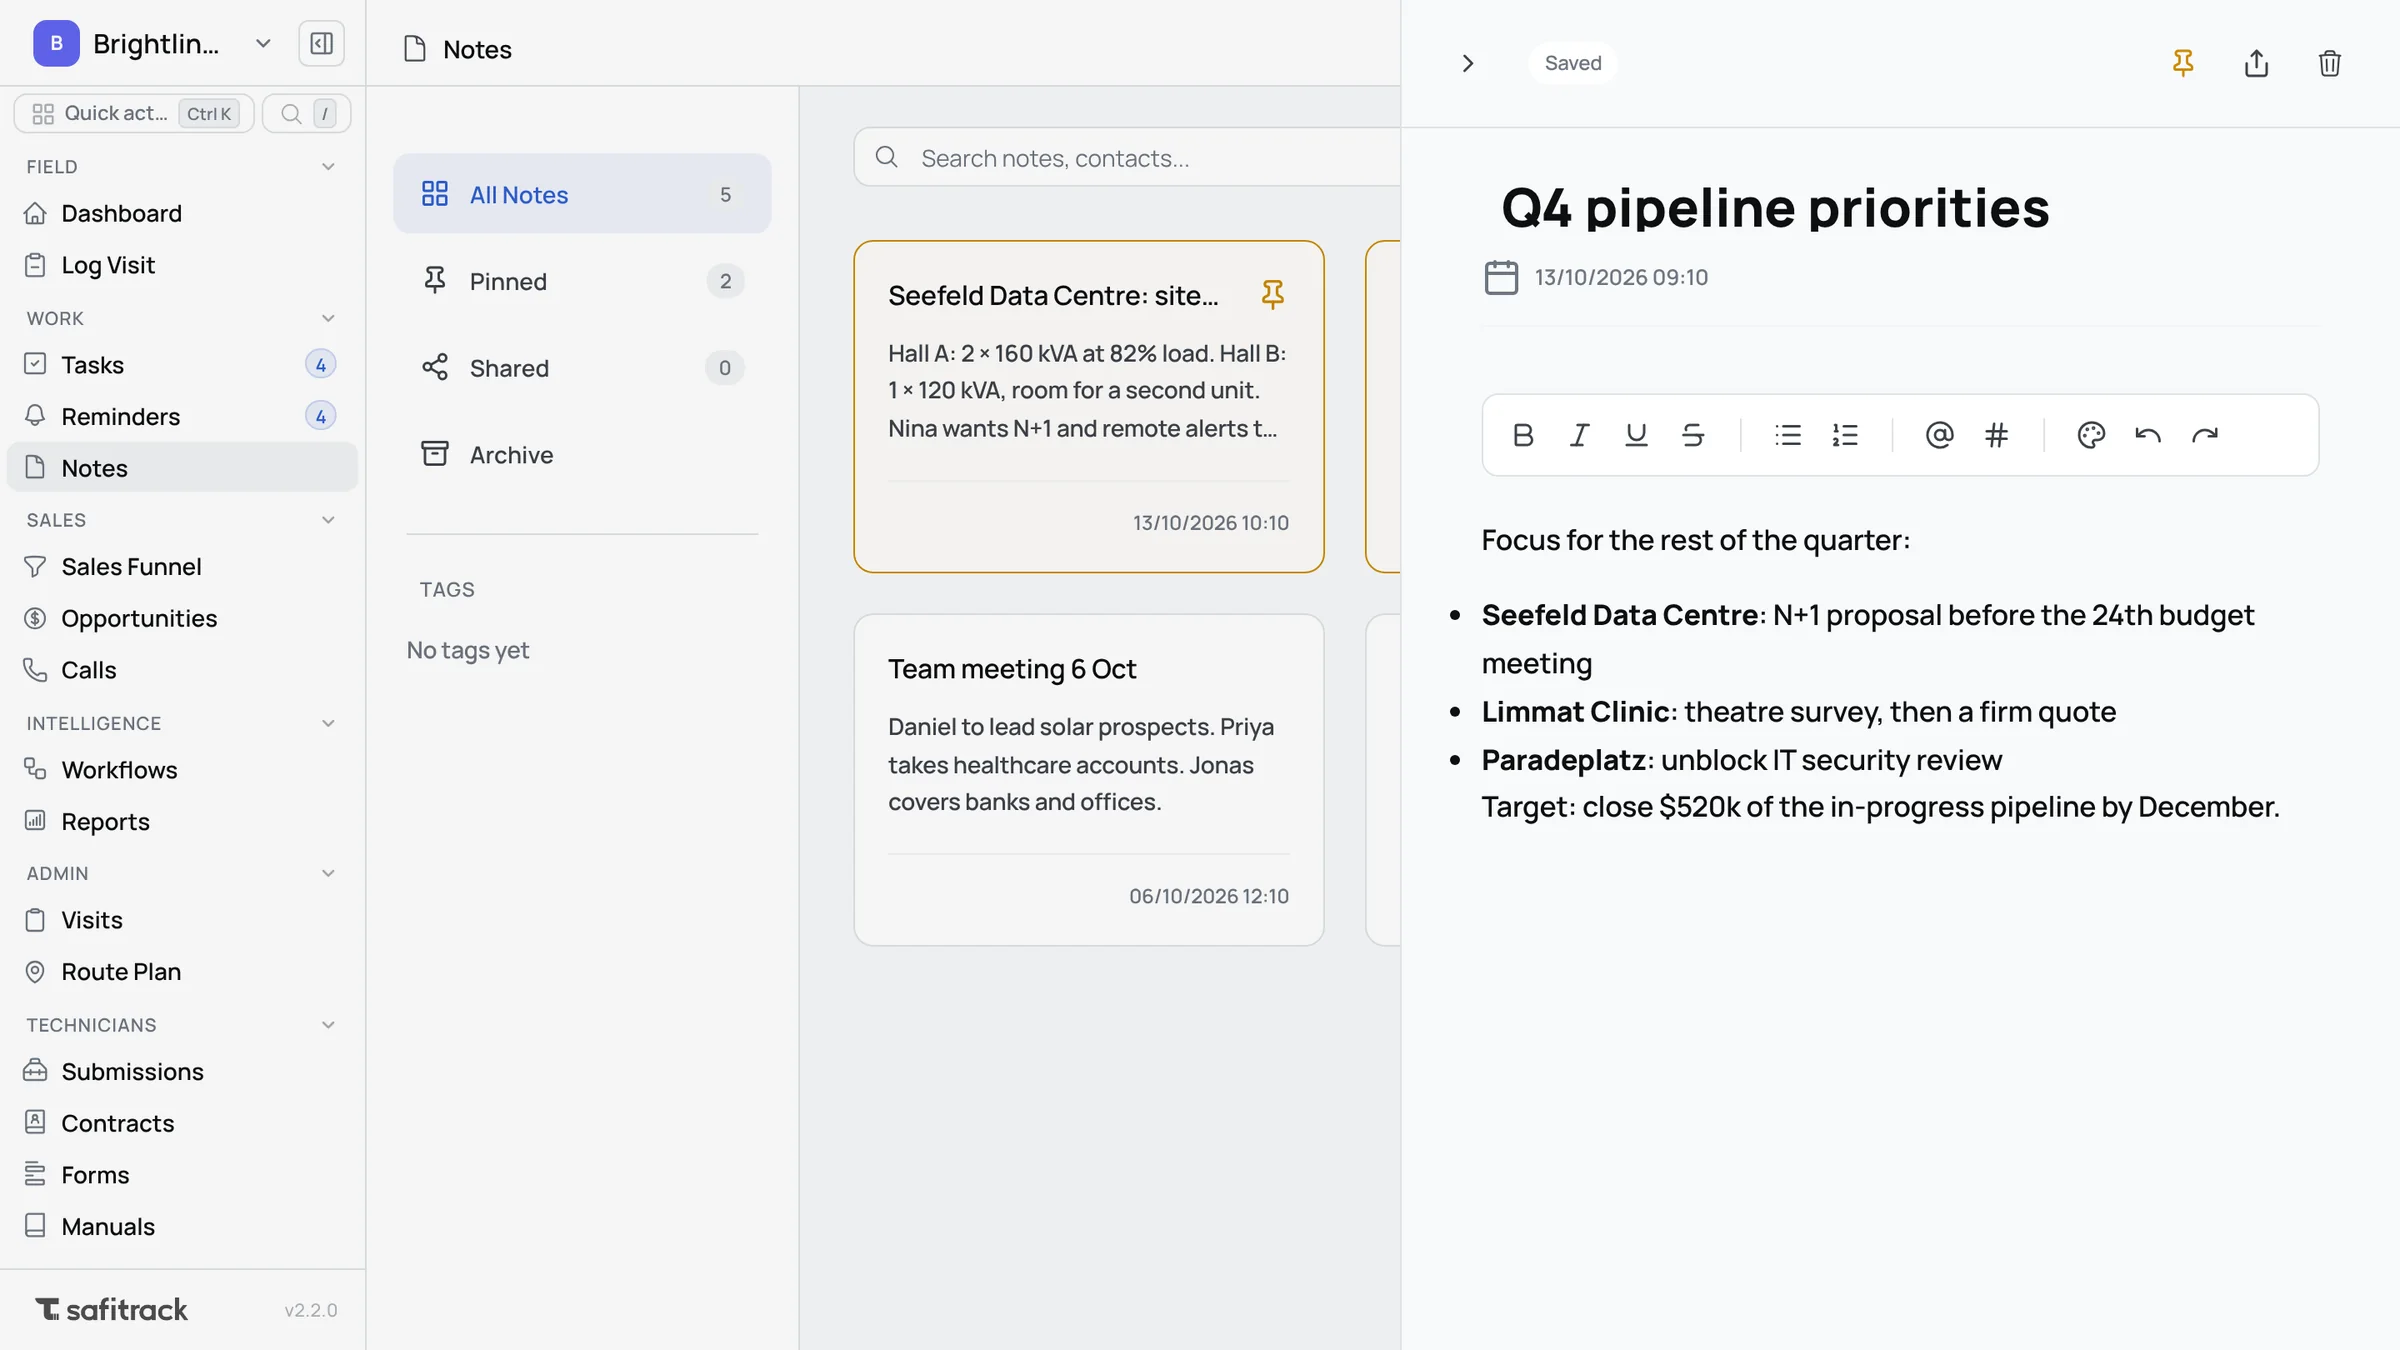Click the sidebar search button

(306, 113)
